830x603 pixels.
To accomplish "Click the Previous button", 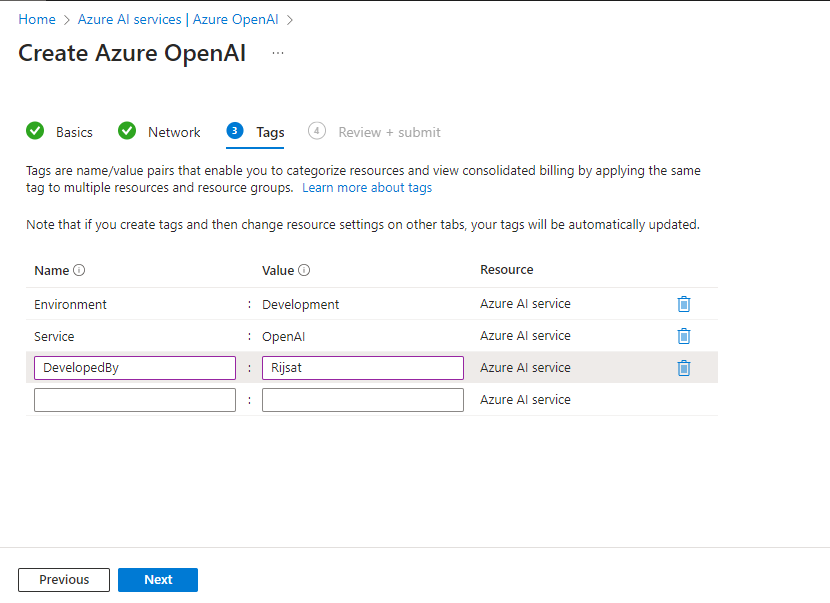I will (x=64, y=580).
